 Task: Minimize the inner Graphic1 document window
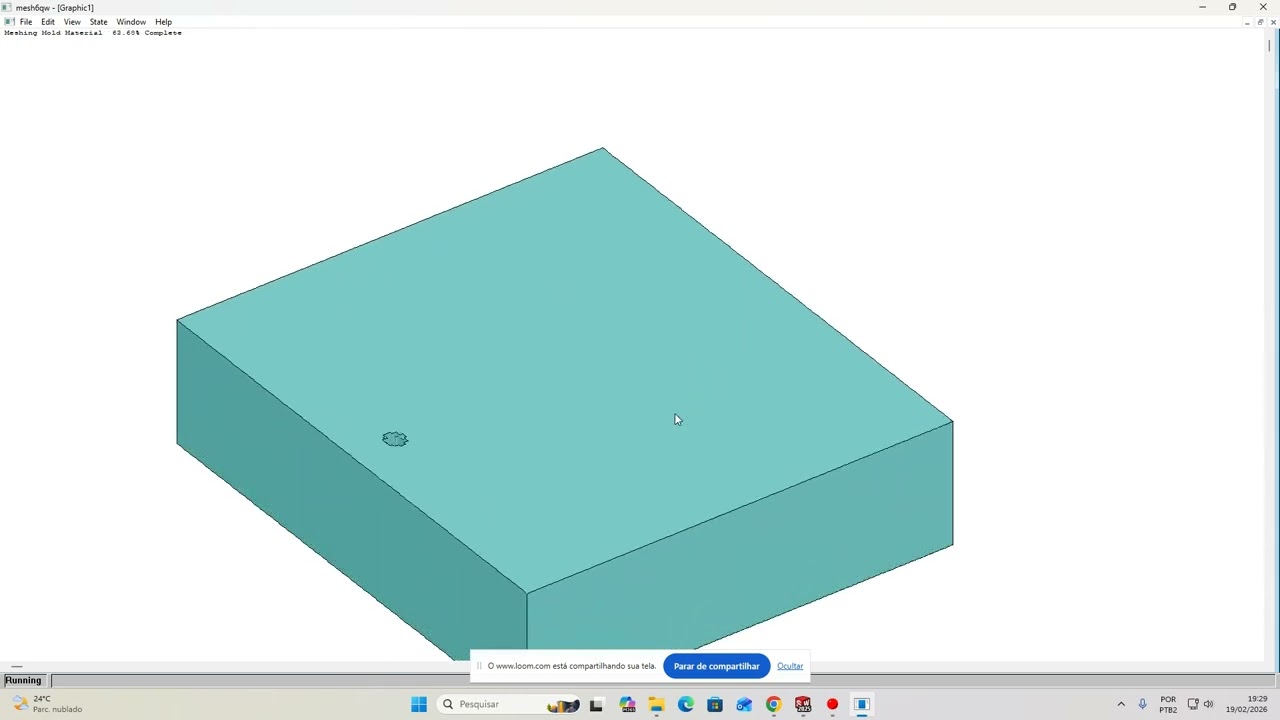[x=1247, y=22]
